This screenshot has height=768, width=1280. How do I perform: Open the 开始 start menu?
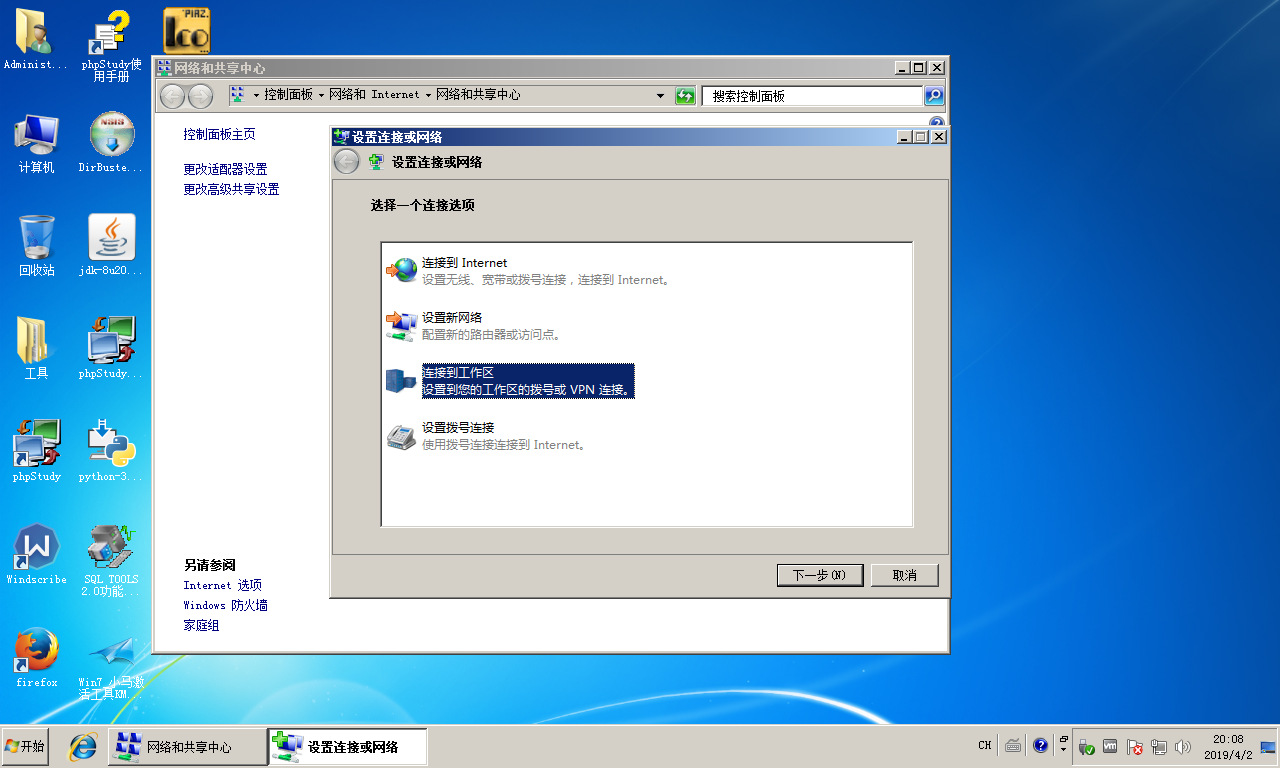[x=25, y=746]
